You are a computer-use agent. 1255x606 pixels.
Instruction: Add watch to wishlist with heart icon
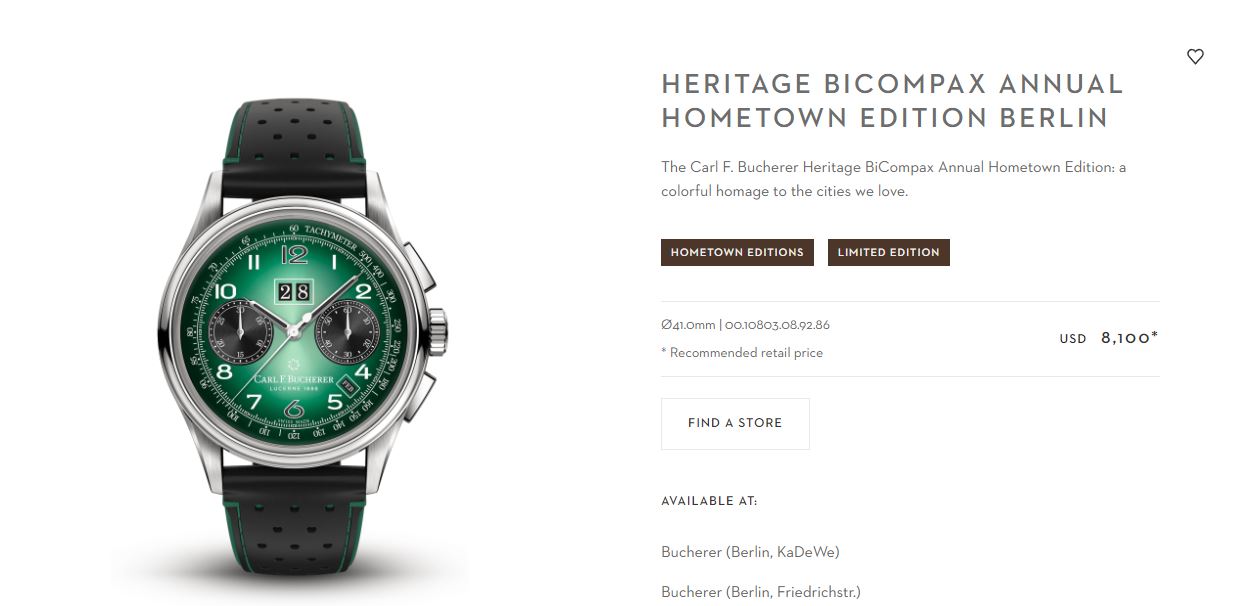pyautogui.click(x=1195, y=57)
